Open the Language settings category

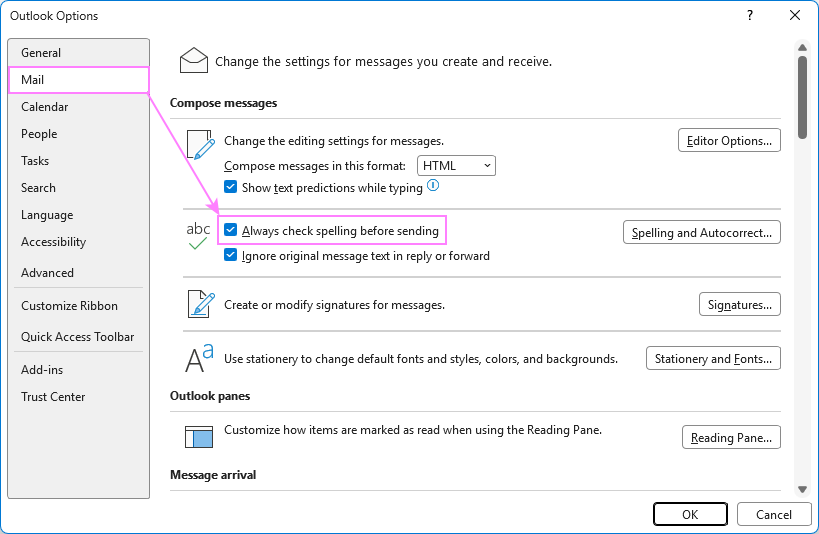click(78, 215)
